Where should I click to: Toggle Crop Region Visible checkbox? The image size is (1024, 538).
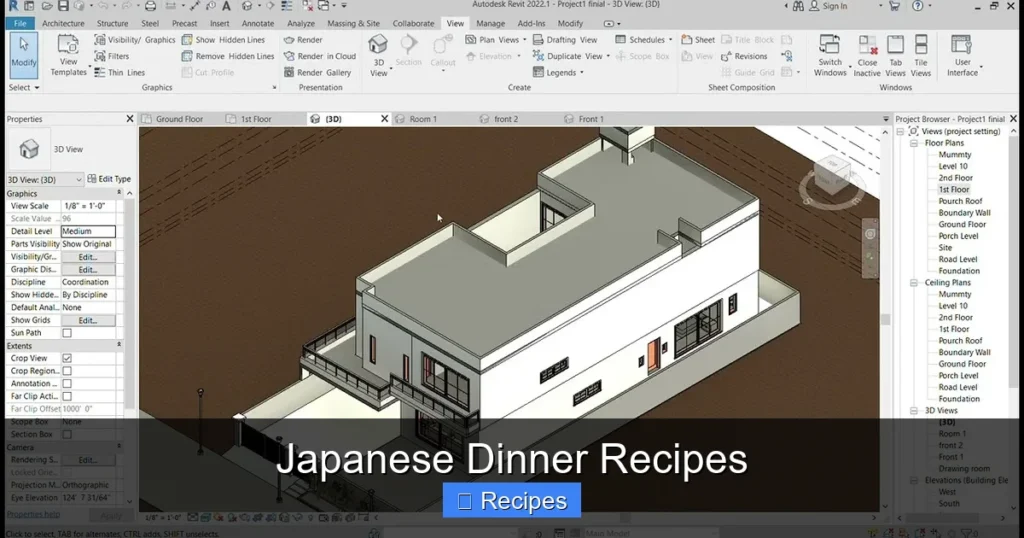[67, 371]
